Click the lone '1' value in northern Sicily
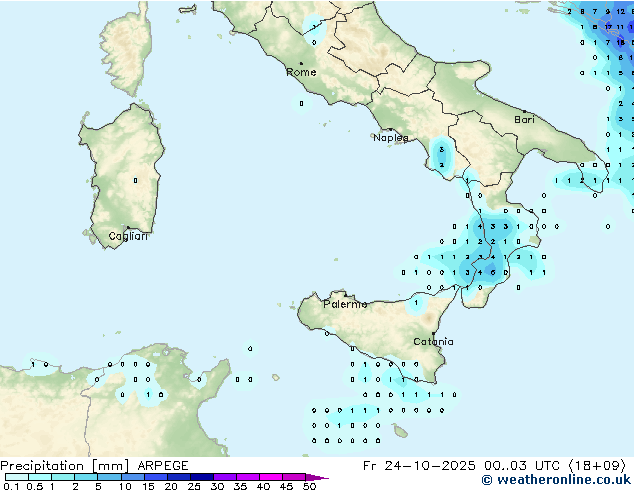634x490 pixels. click(x=416, y=302)
